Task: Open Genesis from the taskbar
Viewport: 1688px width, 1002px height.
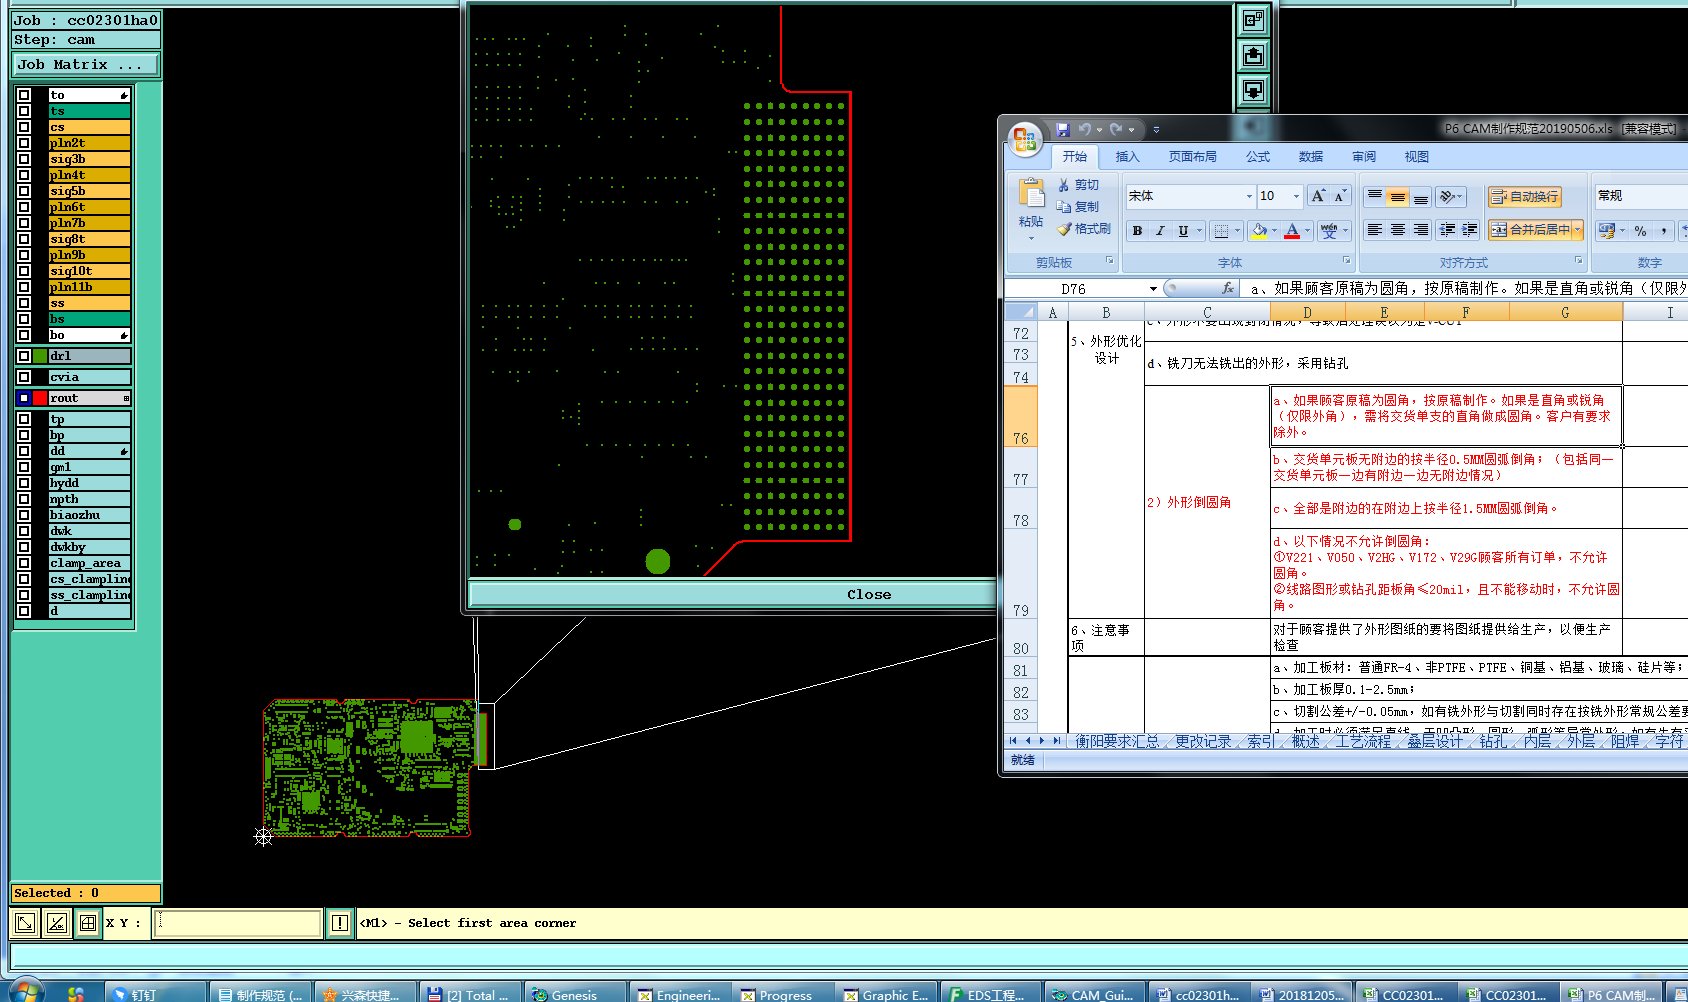Action: coord(575,993)
